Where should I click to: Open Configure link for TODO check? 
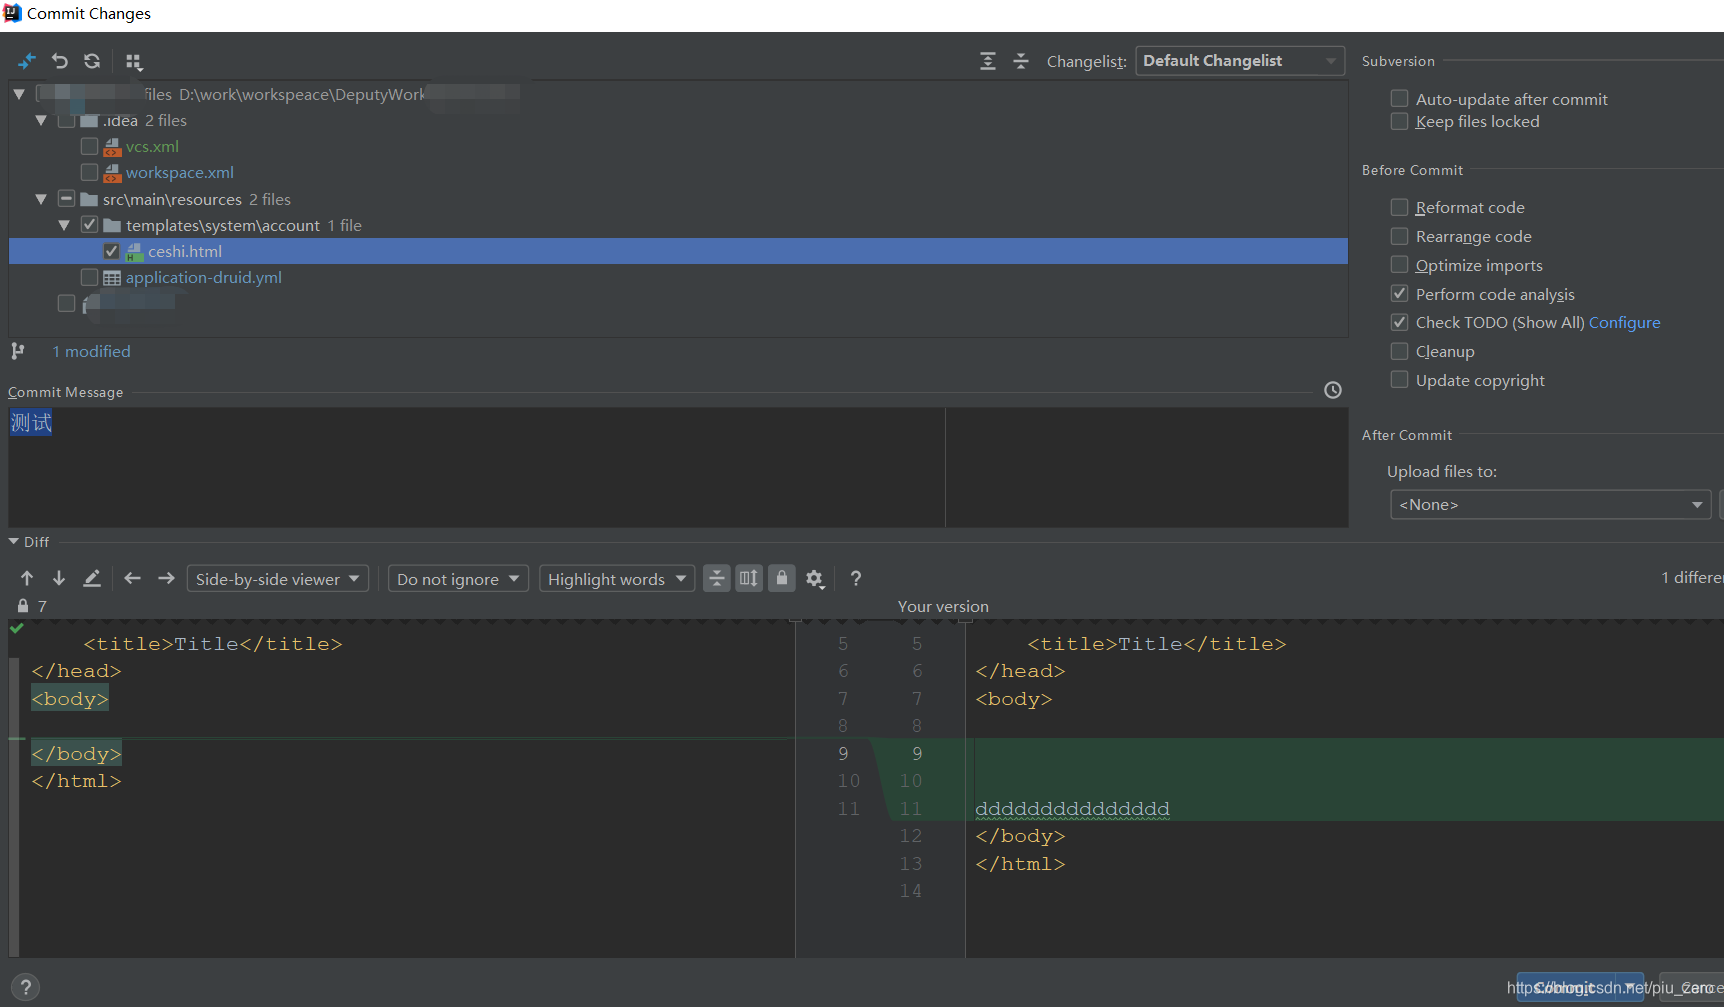click(x=1624, y=322)
